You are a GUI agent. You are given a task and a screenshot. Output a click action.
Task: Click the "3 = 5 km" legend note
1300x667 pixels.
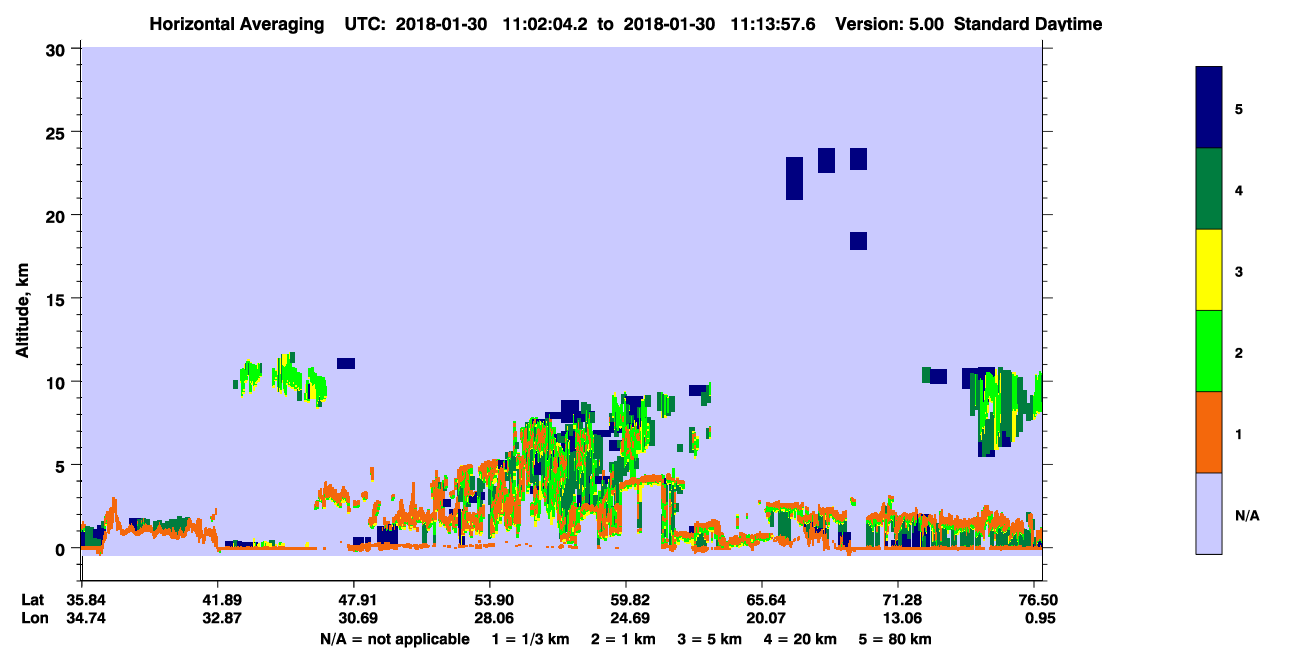tap(709, 639)
